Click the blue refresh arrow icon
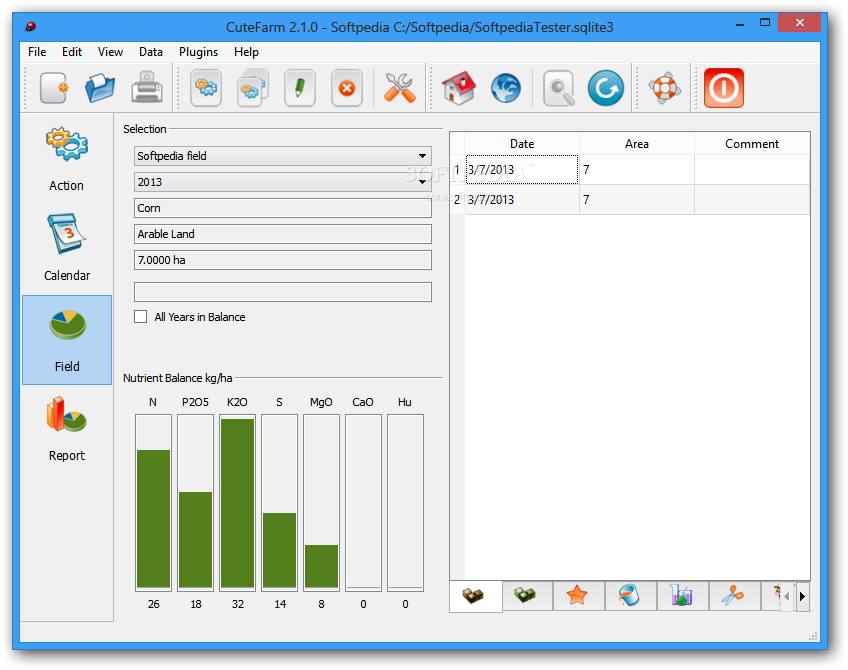Image resolution: width=848 pixels, height=670 pixels. [x=606, y=88]
